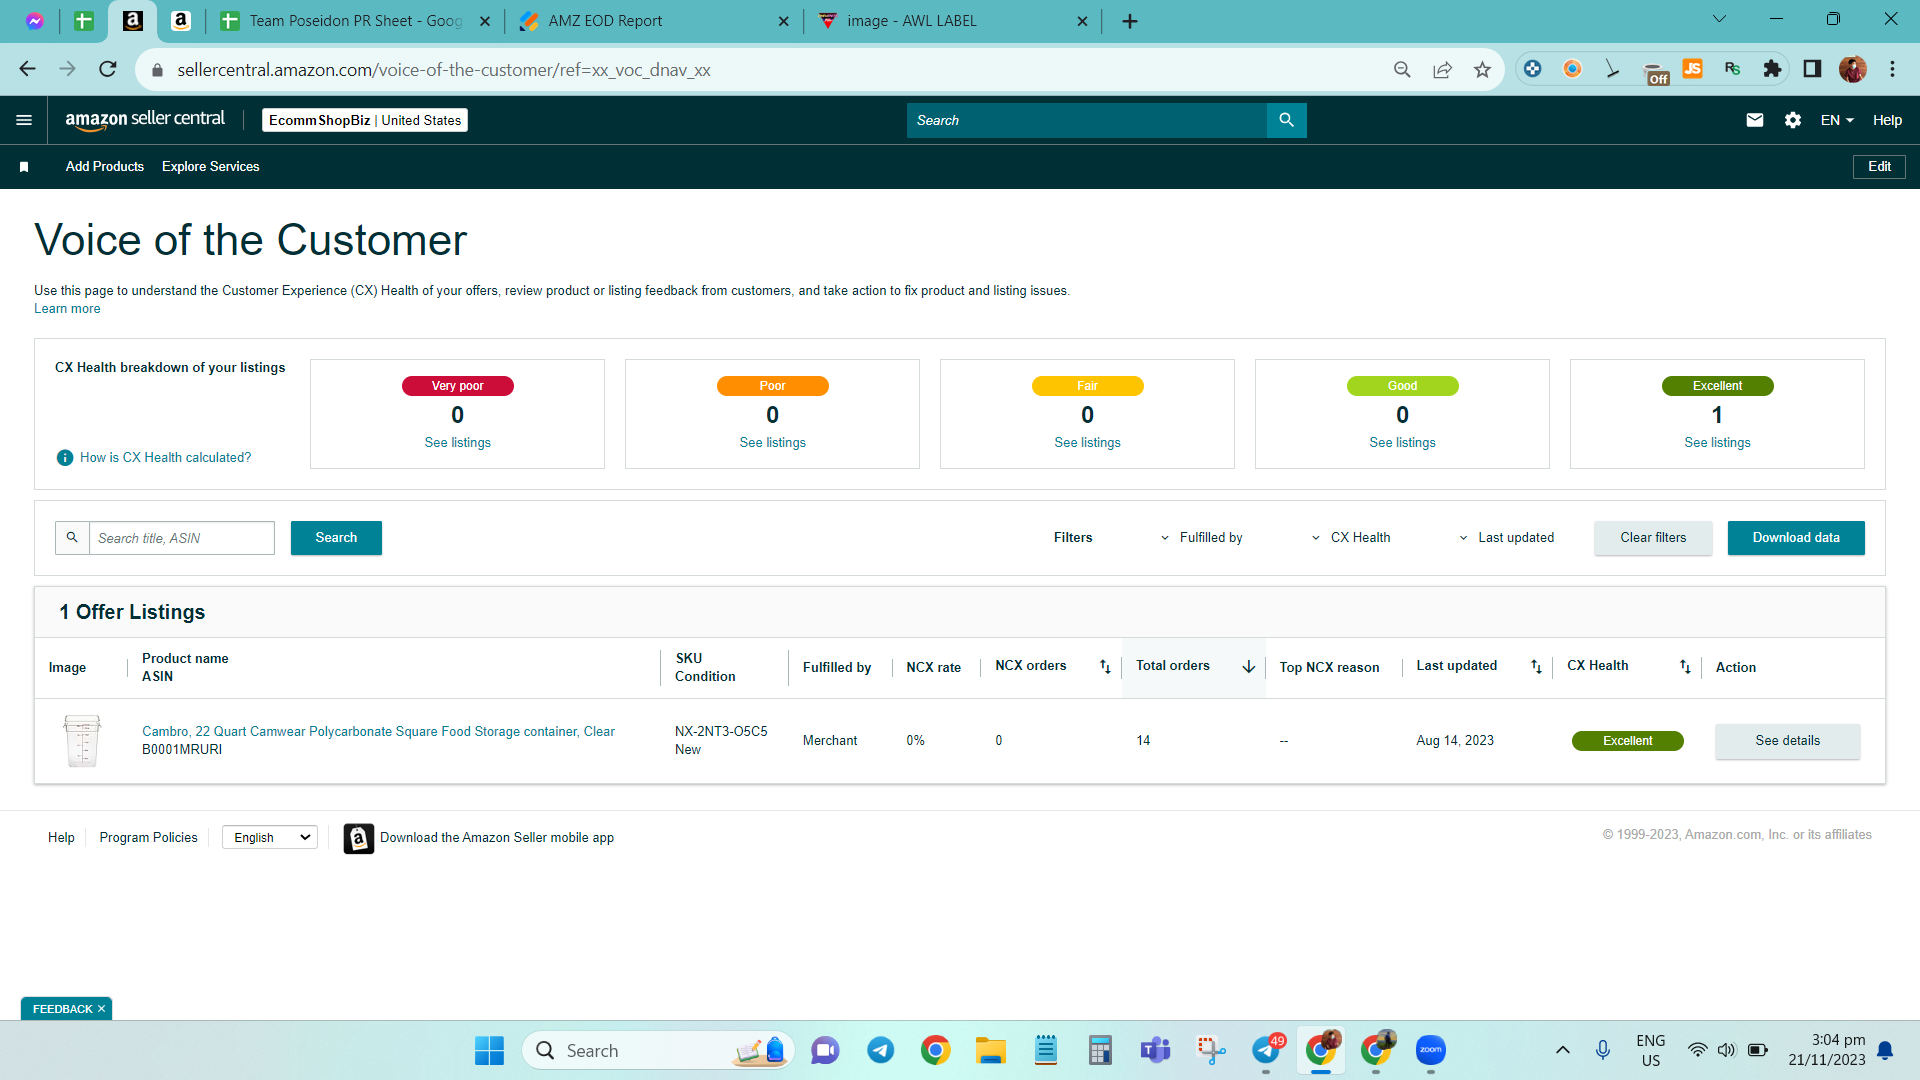Viewport: 1920px width, 1080px height.
Task: See listings under Poor
Action: coord(772,443)
